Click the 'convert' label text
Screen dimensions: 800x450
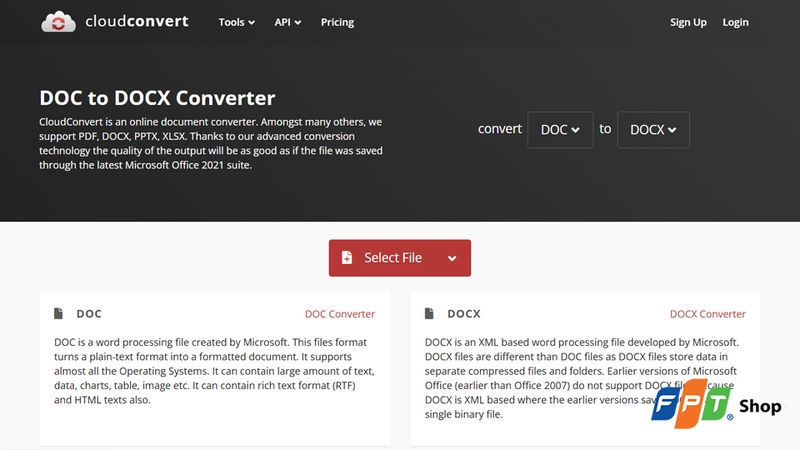click(499, 129)
